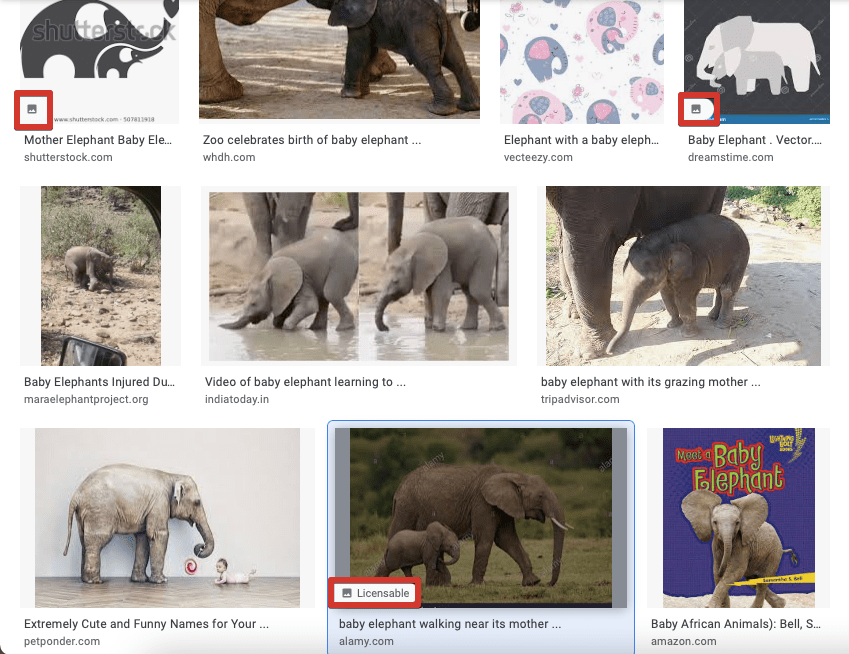The height and width of the screenshot is (654, 849).
Task: Click 'baby elephant walking near its mother' title
Action: coord(450,624)
